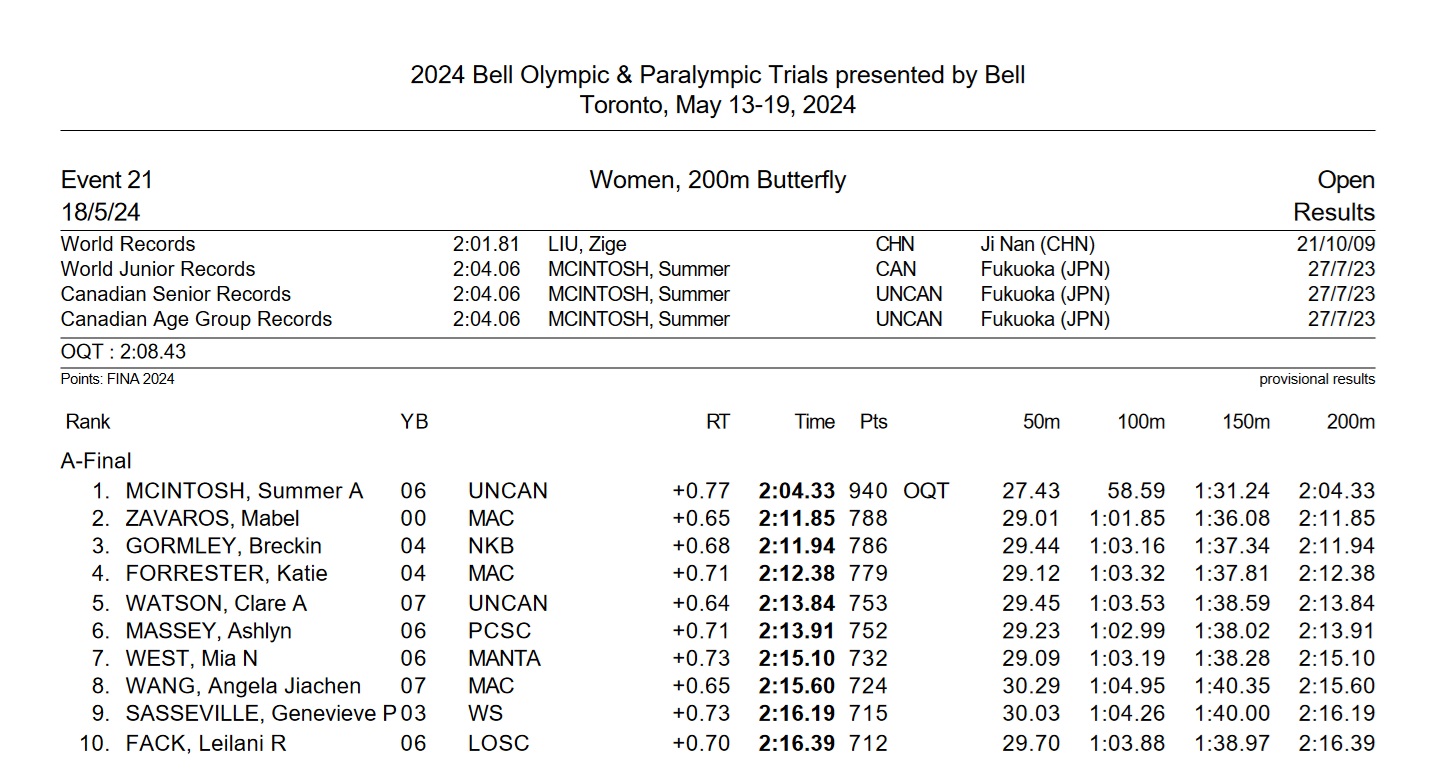The height and width of the screenshot is (781, 1437).
Task: Click the 'A-Final' section label
Action: [x=96, y=461]
